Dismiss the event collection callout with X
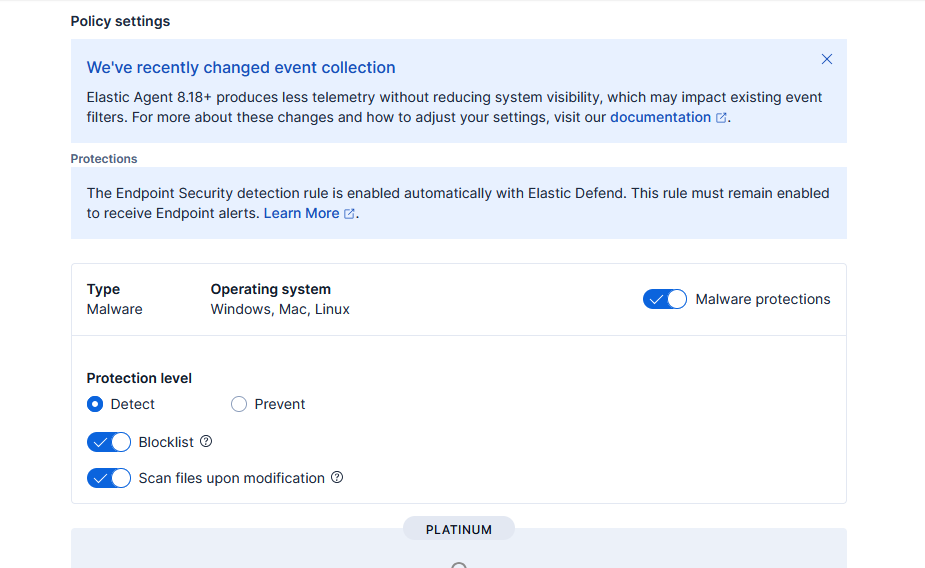Viewport: 925px width, 568px height. (826, 59)
